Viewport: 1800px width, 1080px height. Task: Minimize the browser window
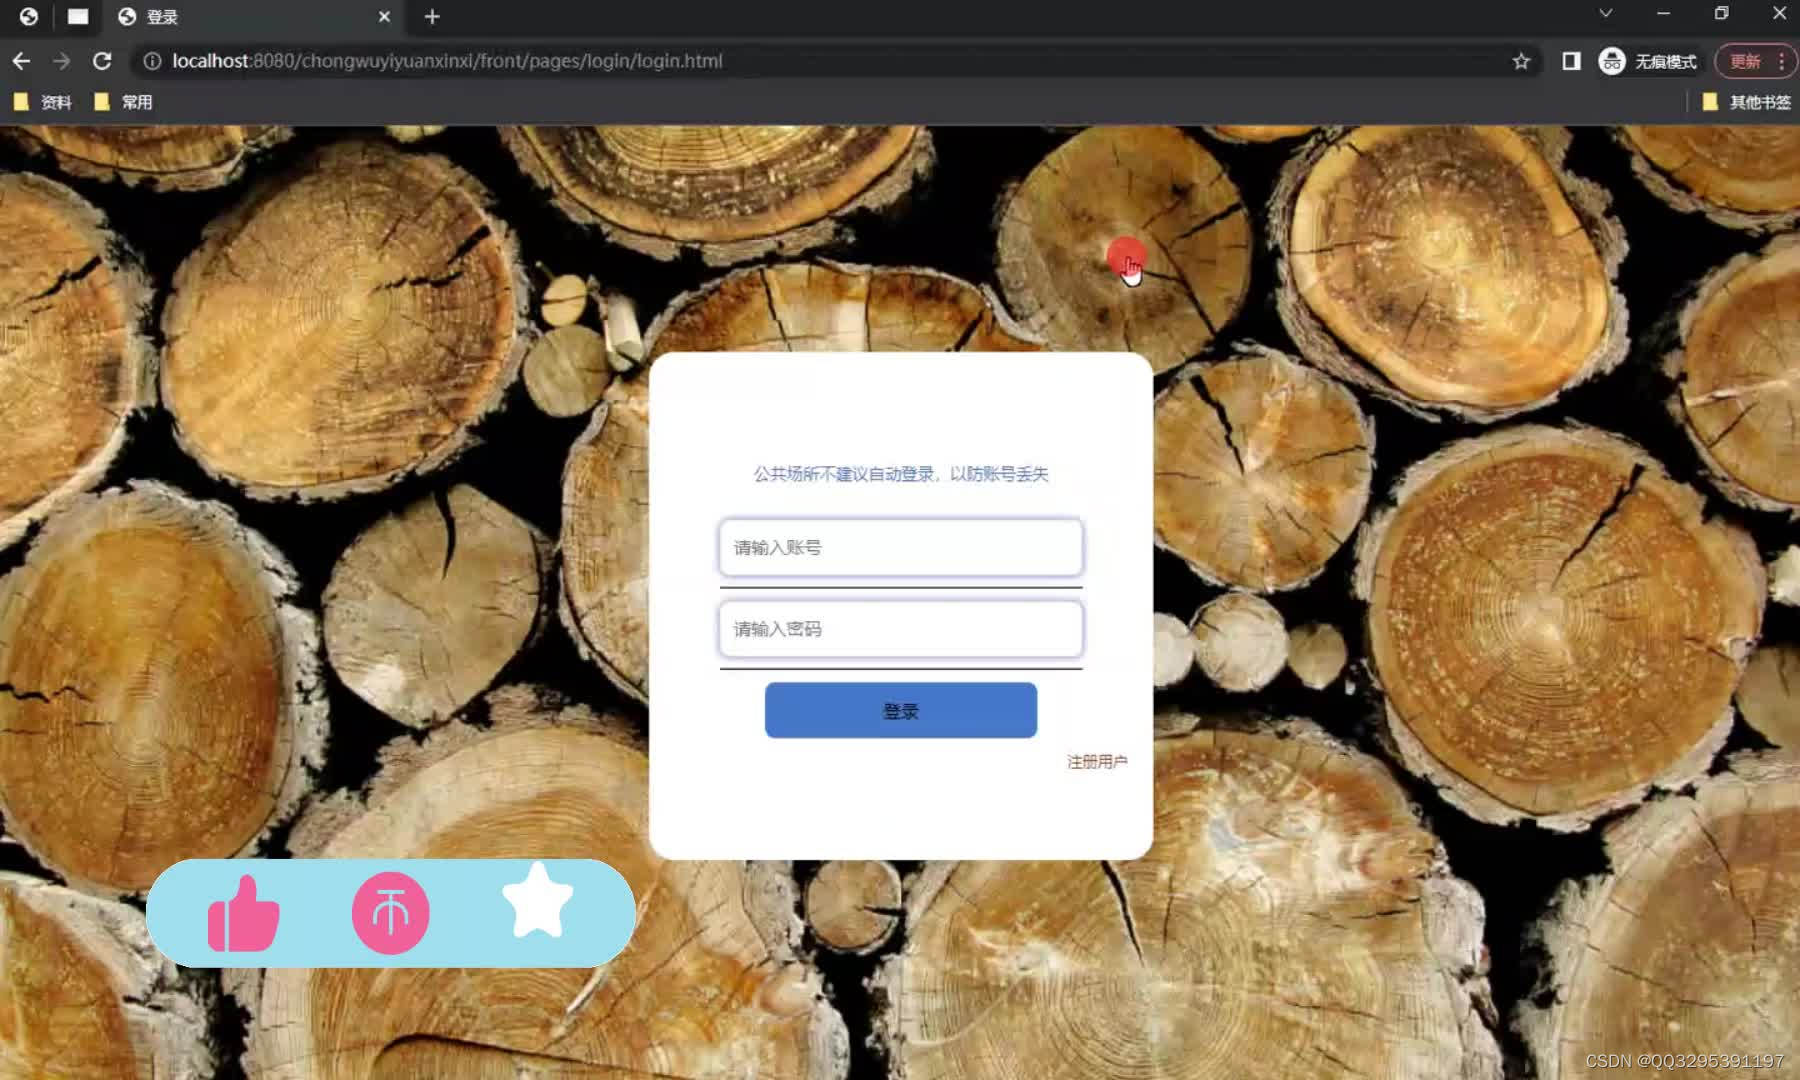point(1663,14)
